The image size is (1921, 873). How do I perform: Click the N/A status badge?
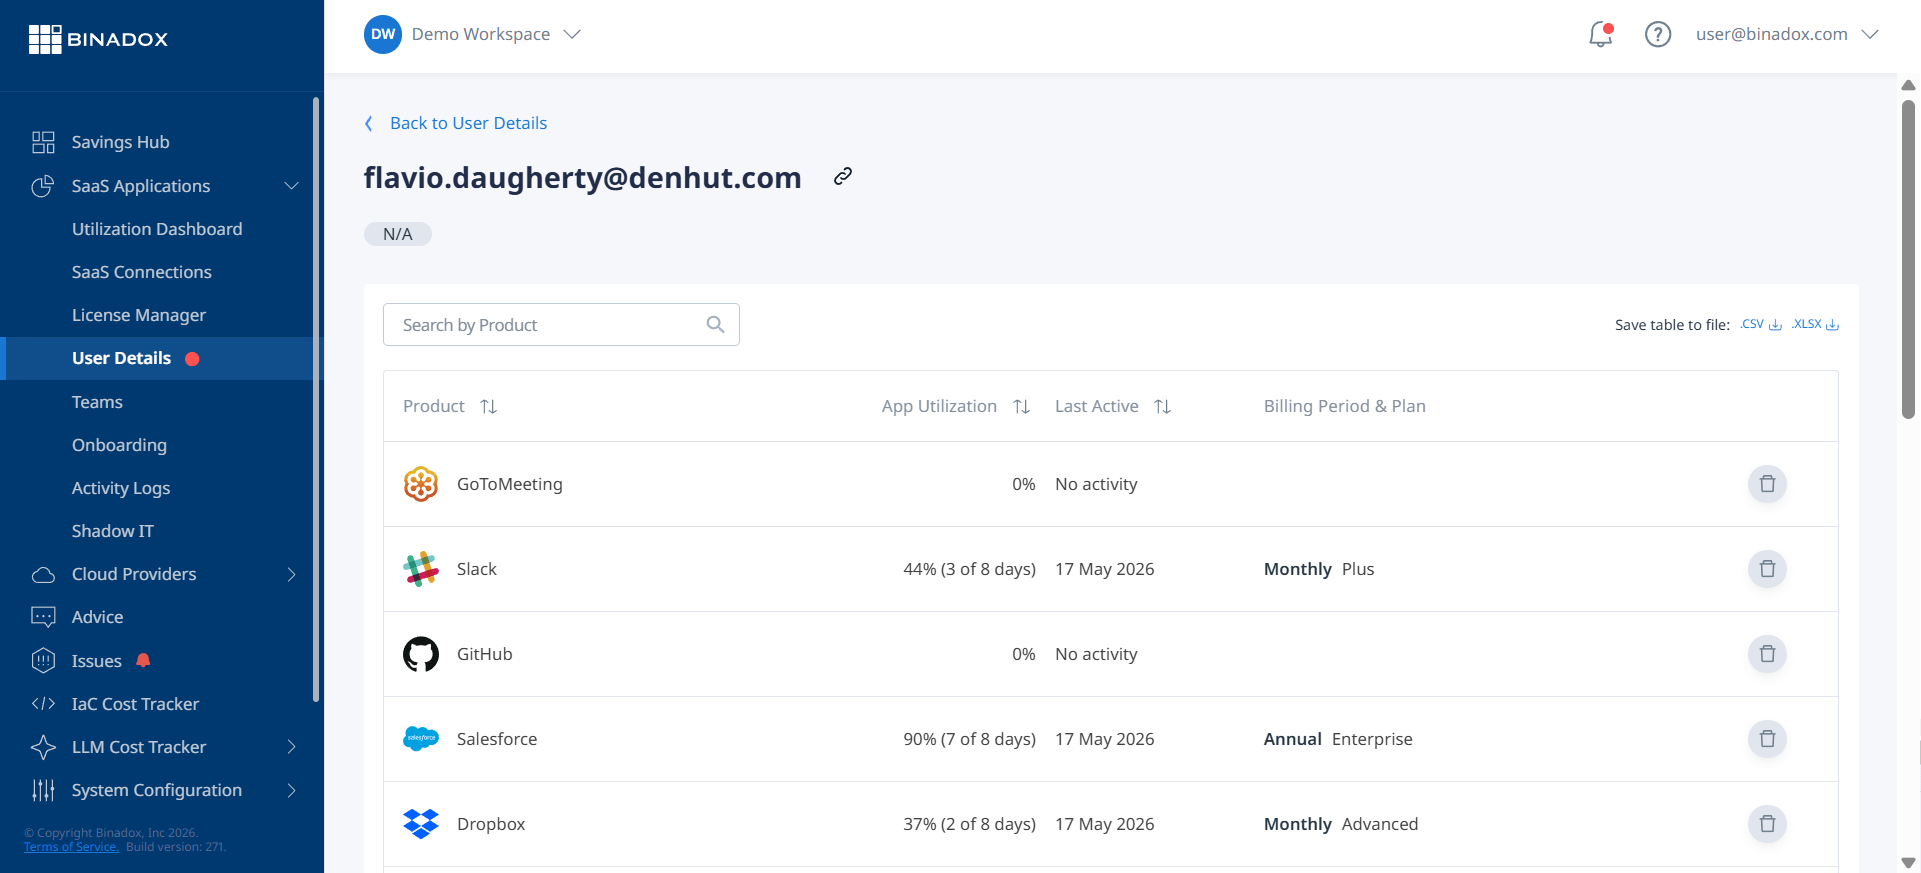tap(397, 234)
